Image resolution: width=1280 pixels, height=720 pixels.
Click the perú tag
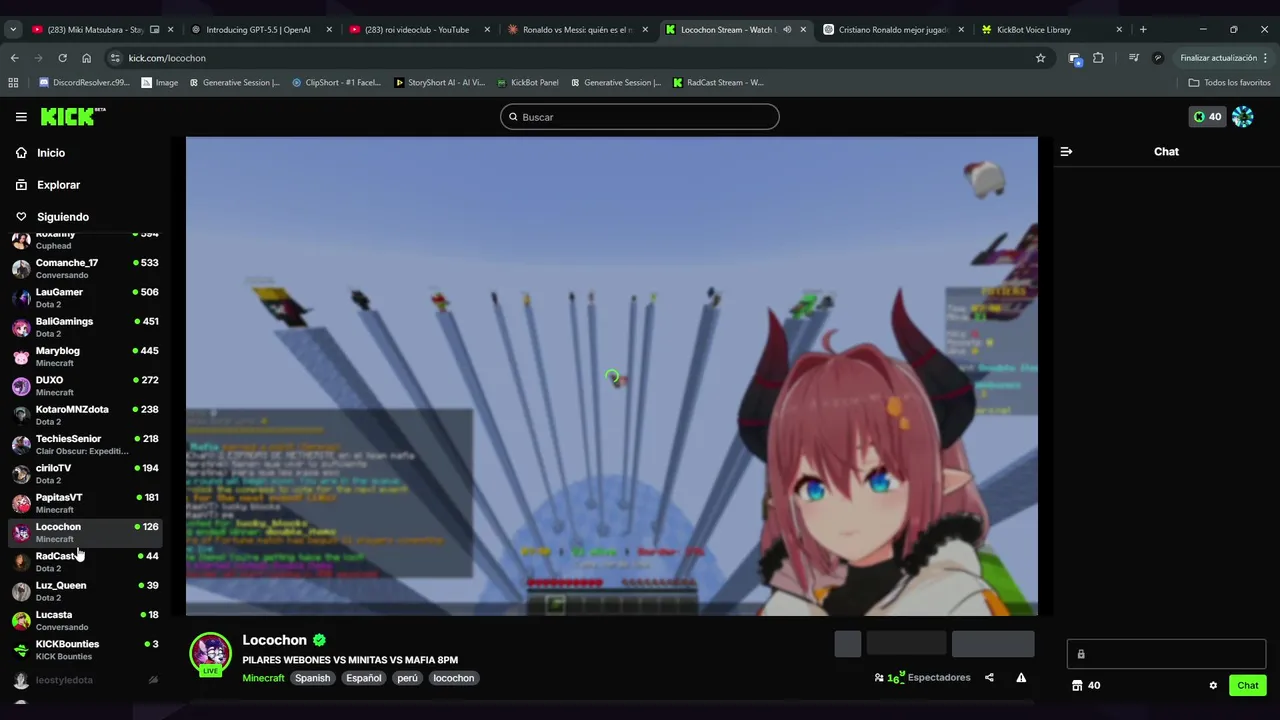[407, 678]
